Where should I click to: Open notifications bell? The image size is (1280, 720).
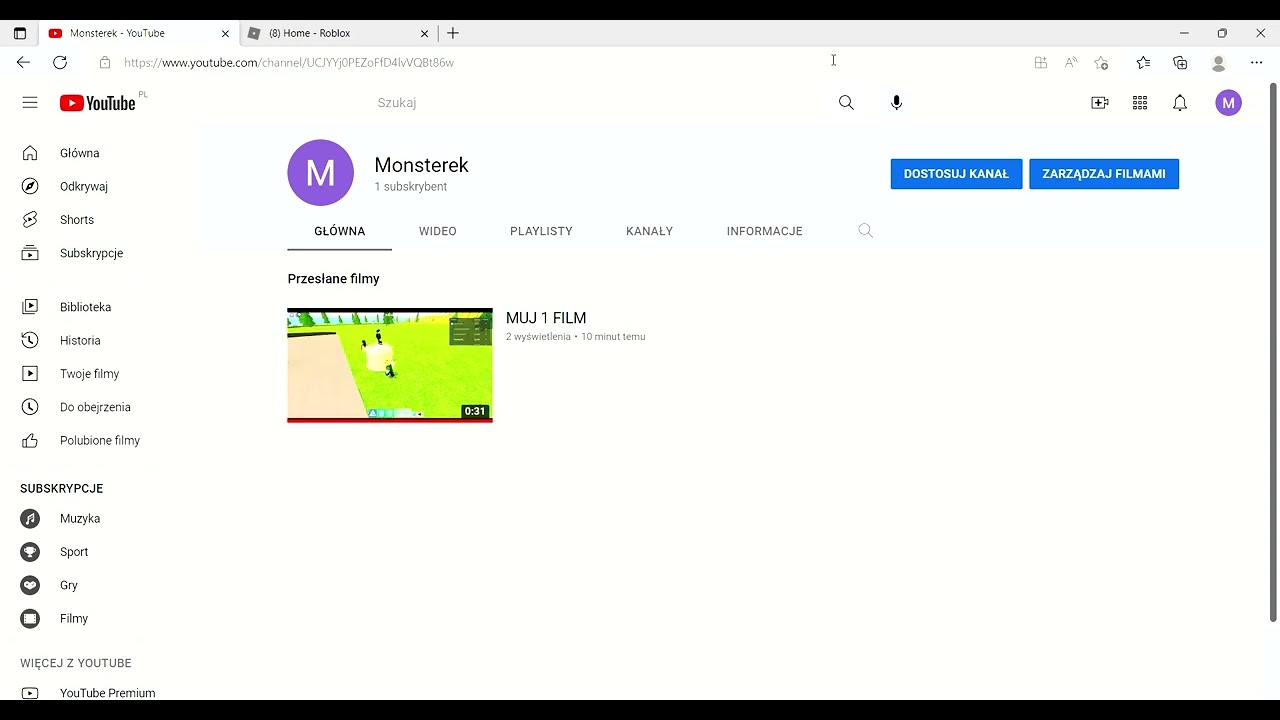[1180, 103]
